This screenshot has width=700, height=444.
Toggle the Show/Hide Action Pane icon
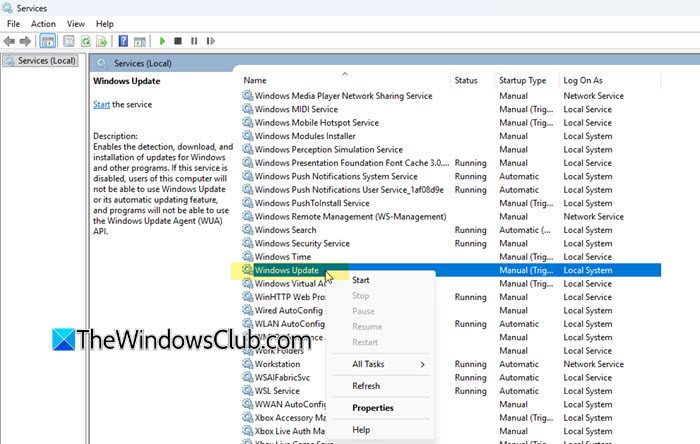[140, 41]
